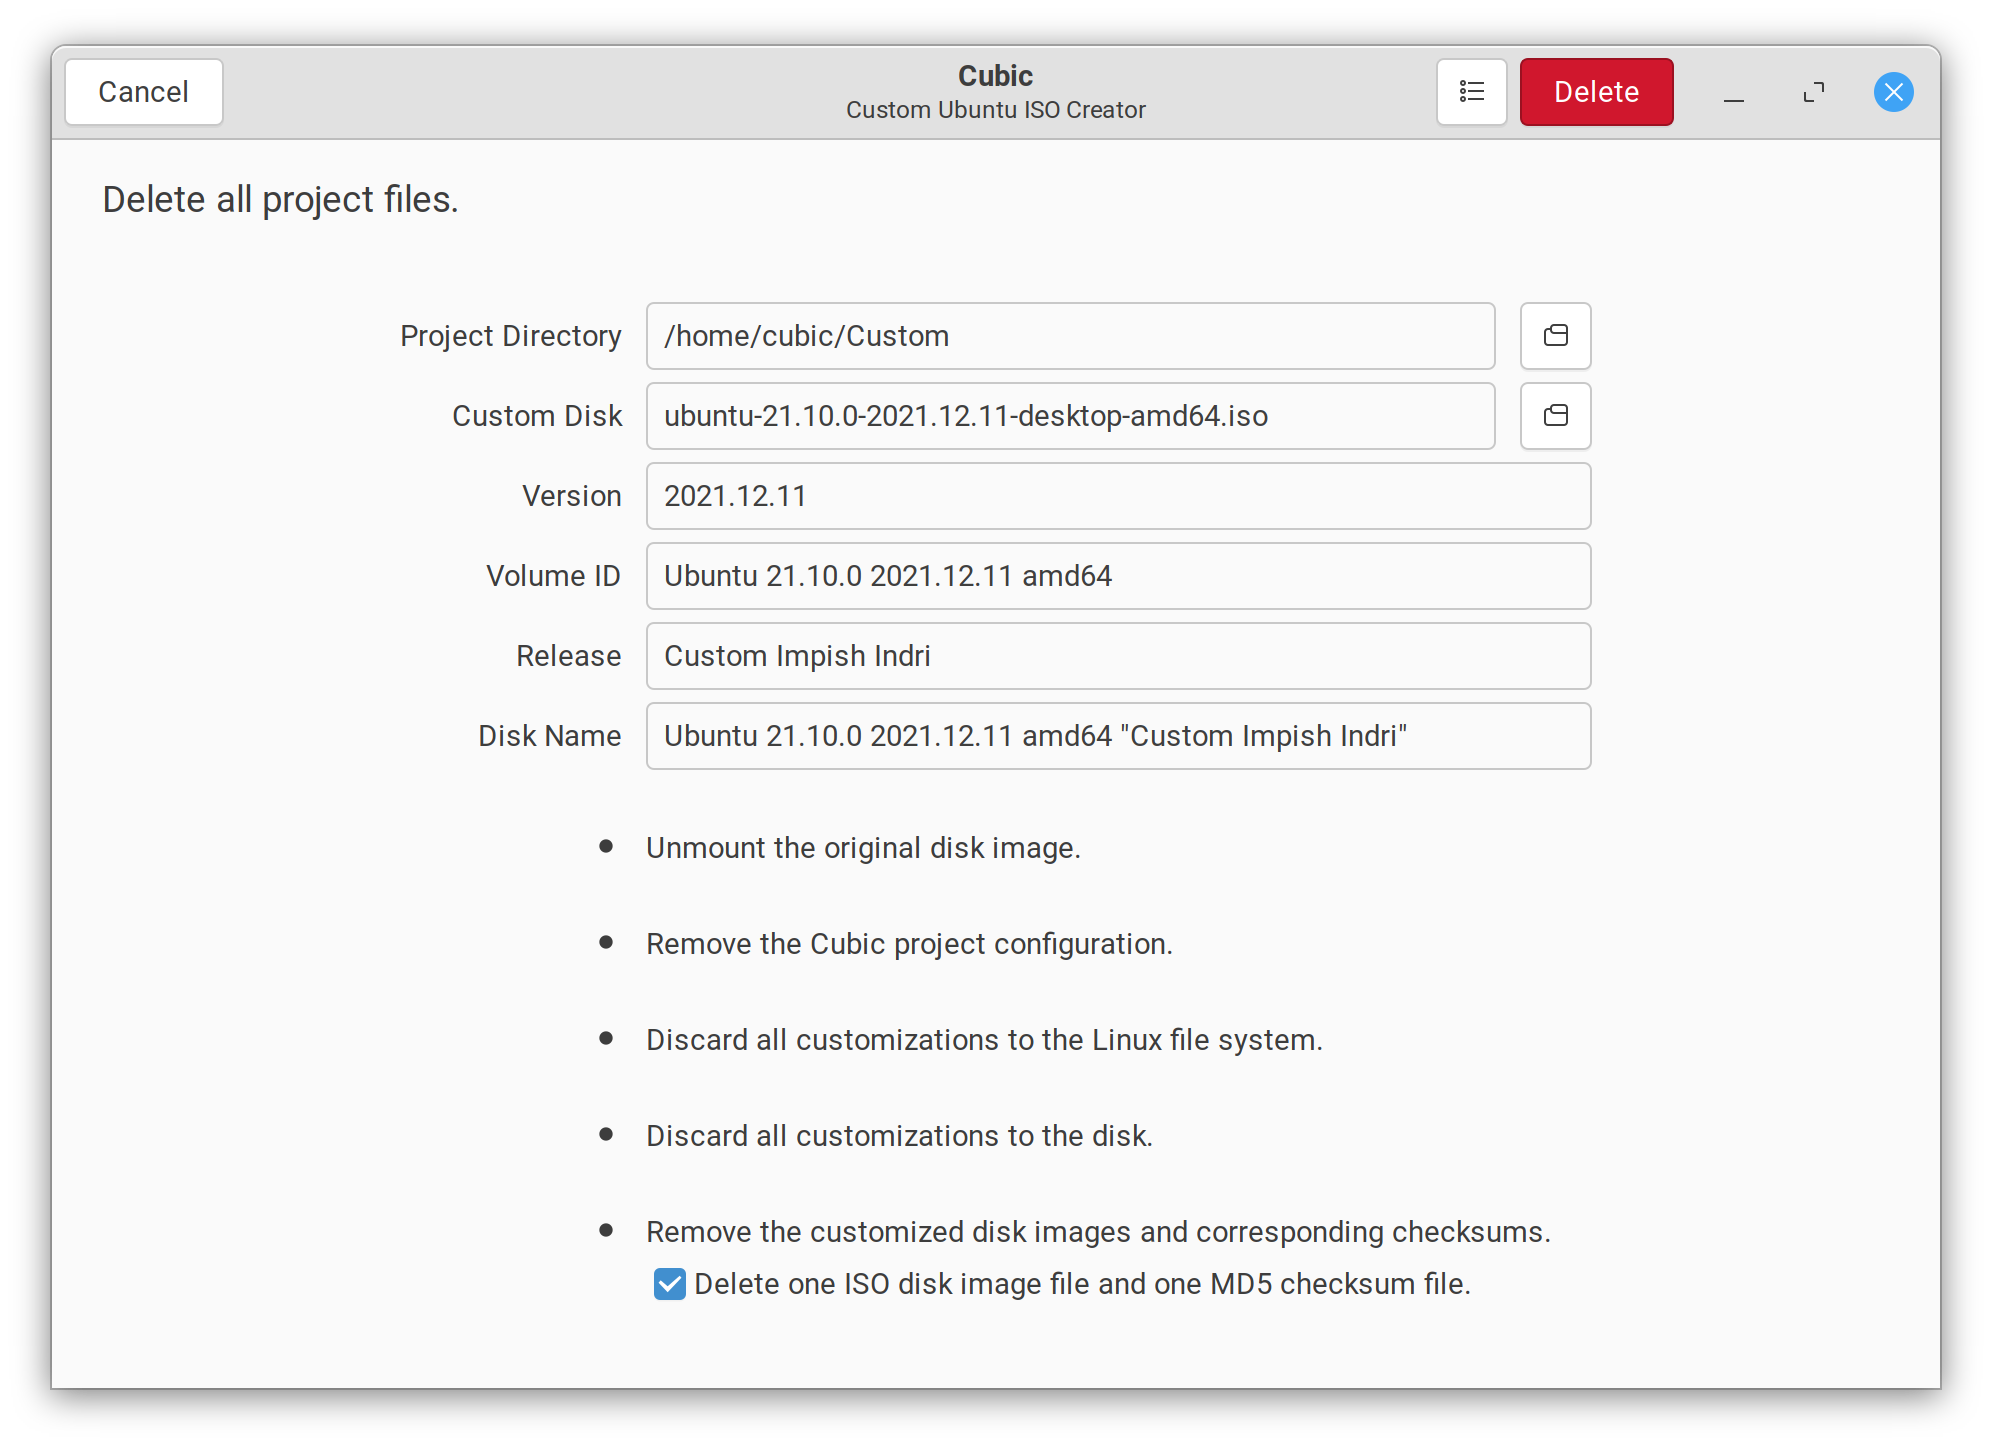1992x1446 pixels.
Task: Click the Delete button
Action: pyautogui.click(x=1595, y=91)
